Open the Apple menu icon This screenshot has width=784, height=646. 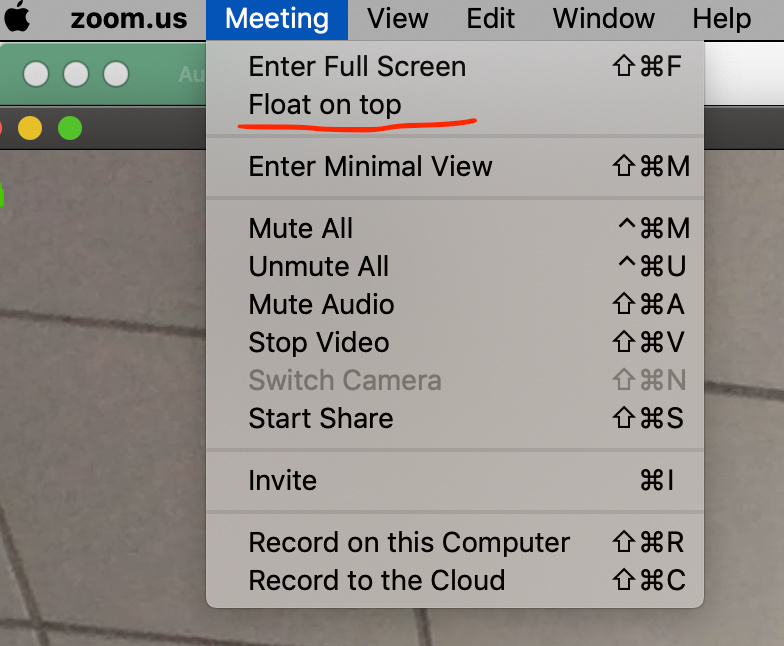[x=16, y=16]
